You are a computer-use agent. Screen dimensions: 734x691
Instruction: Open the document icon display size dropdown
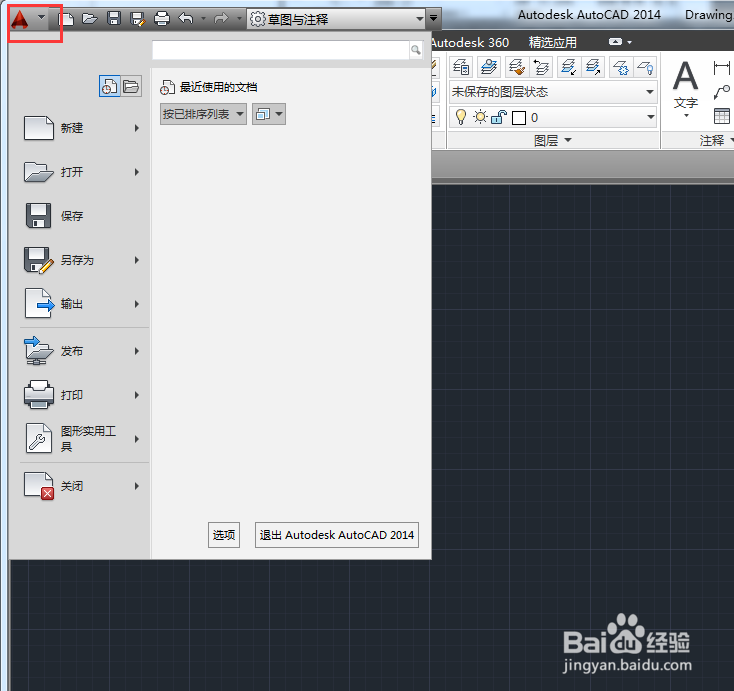pyautogui.click(x=269, y=114)
